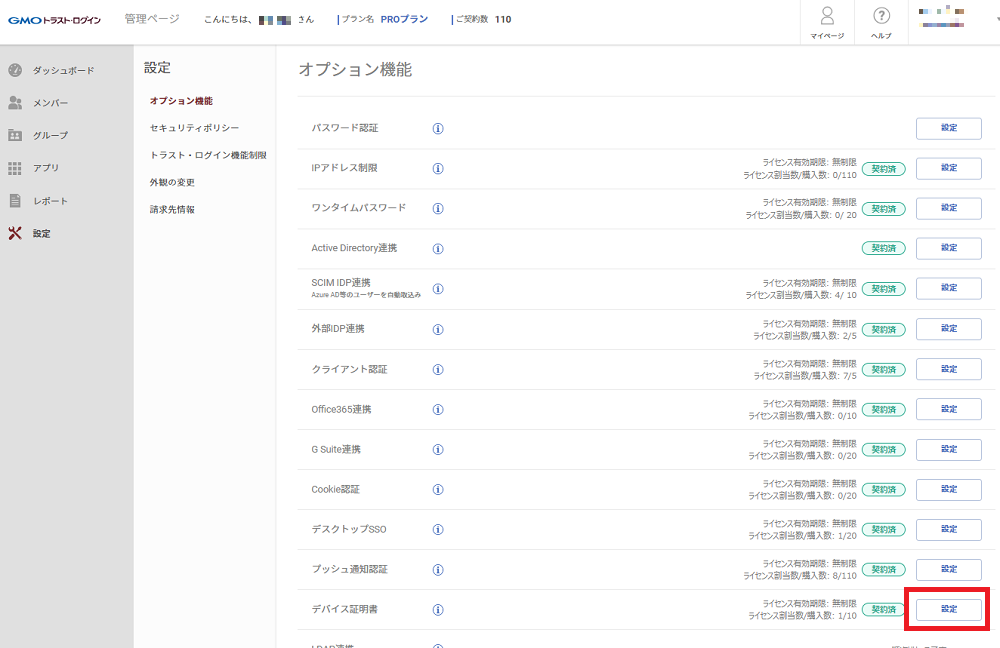Click the Reports document icon in sidebar
The width and height of the screenshot is (1000, 648).
(x=15, y=201)
